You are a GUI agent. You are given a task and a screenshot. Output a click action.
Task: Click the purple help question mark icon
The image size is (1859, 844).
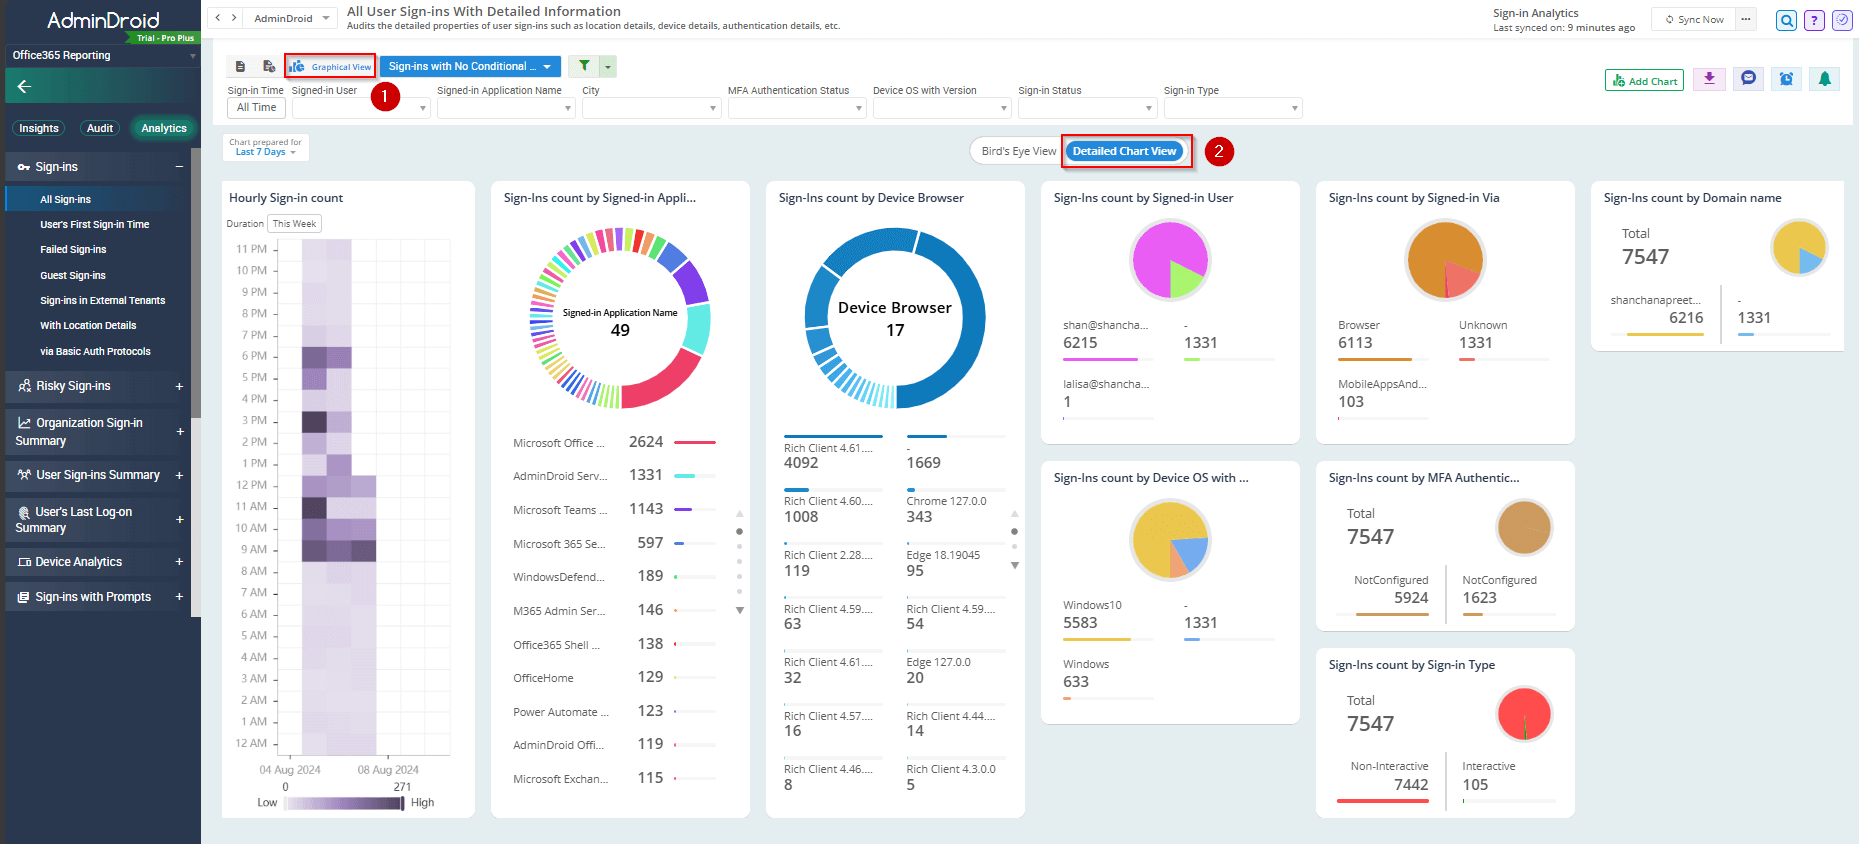(x=1814, y=20)
